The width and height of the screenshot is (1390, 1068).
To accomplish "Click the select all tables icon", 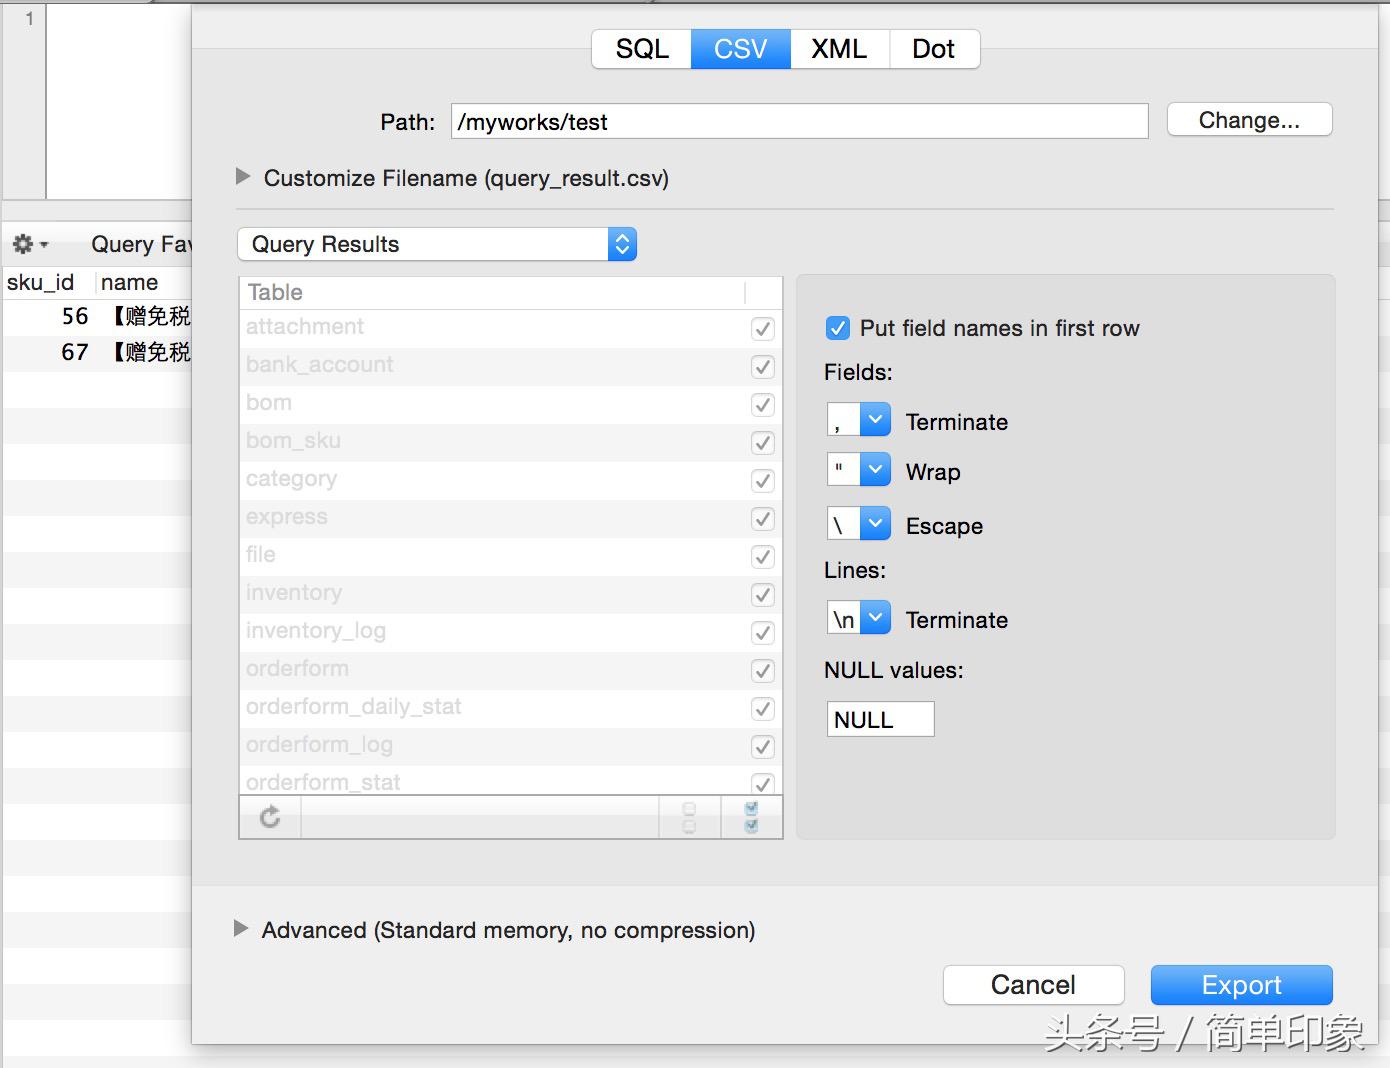I will pos(751,817).
